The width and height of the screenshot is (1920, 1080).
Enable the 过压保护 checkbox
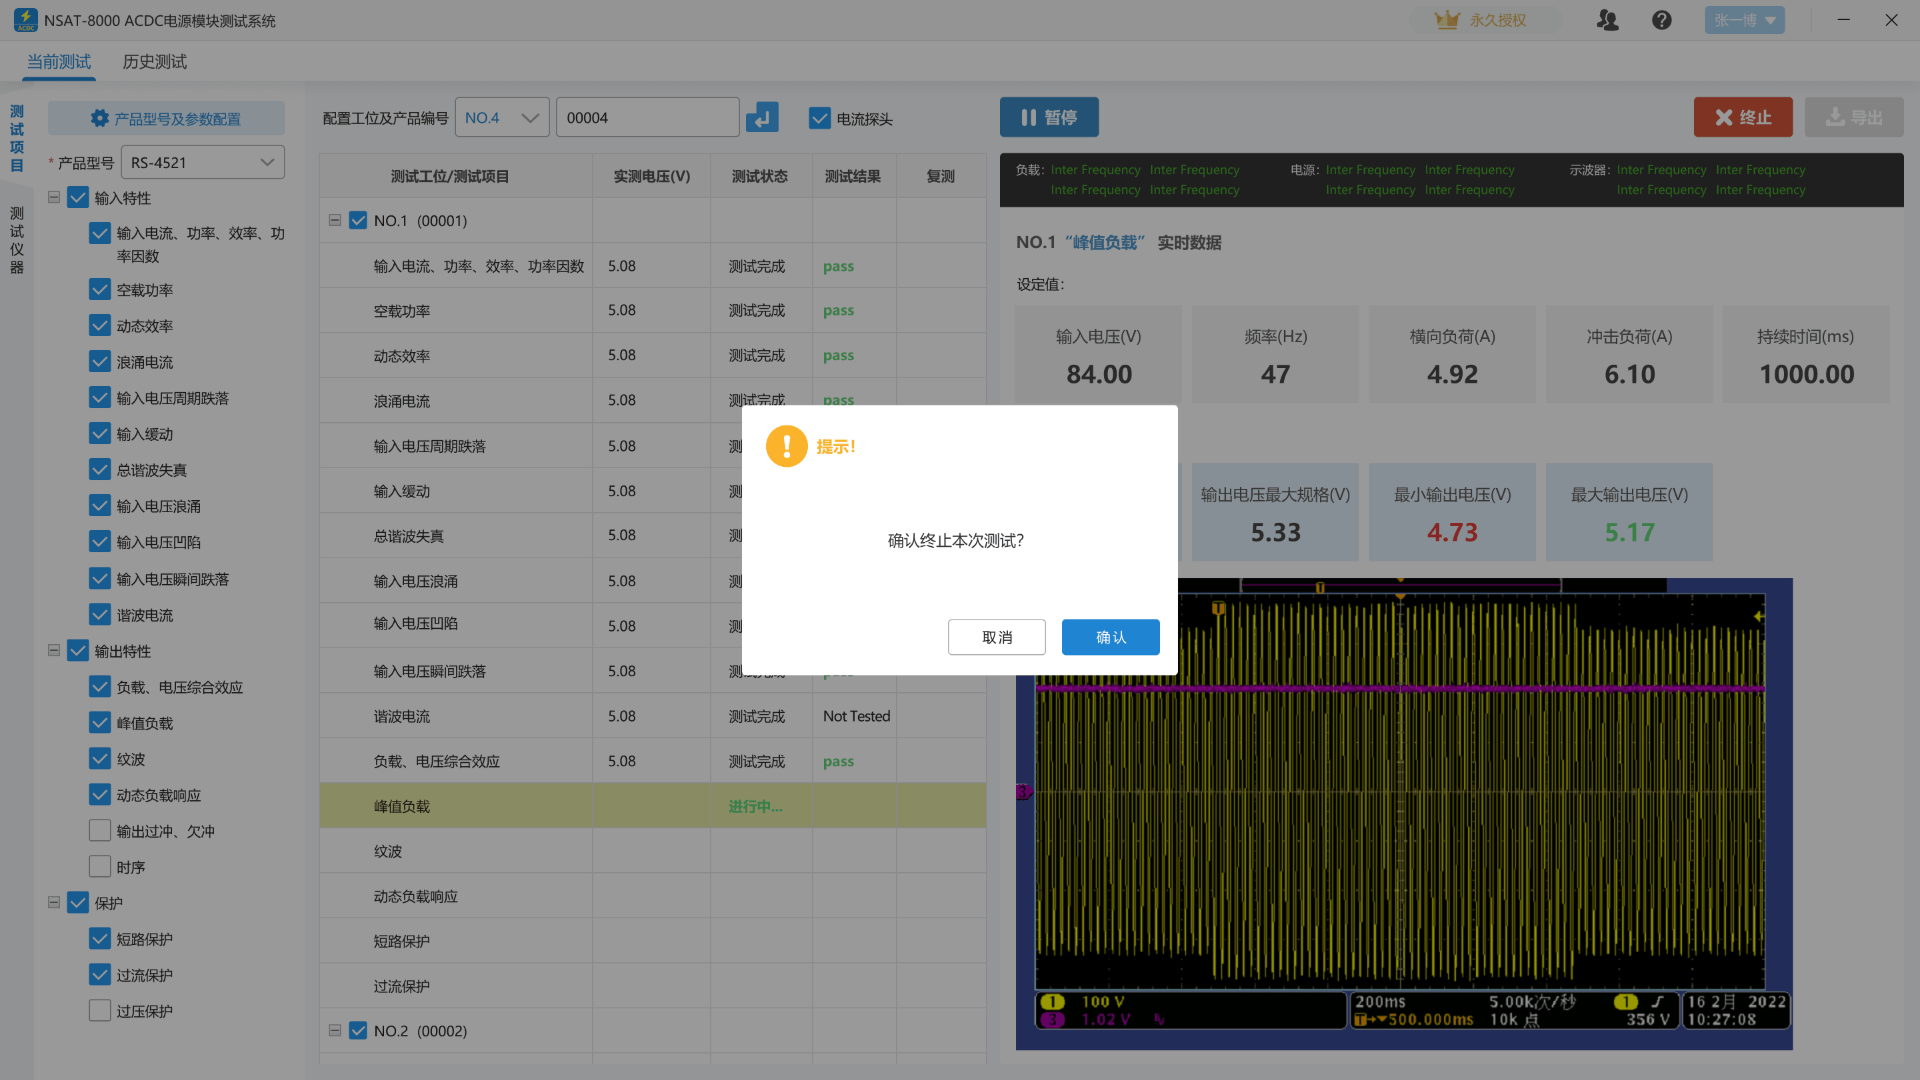[100, 1010]
